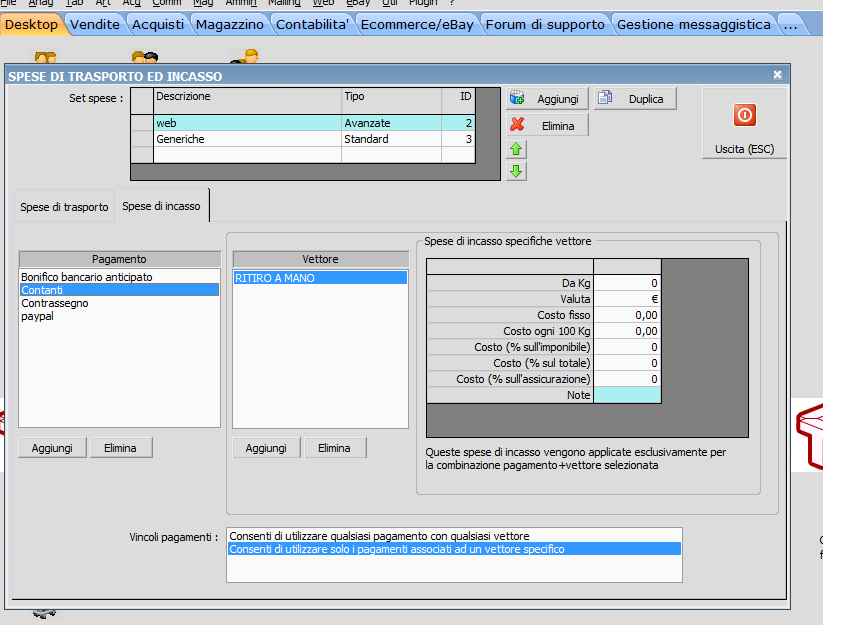Click the red X Elimina button
This screenshot has height=625, width=864.
click(547, 125)
